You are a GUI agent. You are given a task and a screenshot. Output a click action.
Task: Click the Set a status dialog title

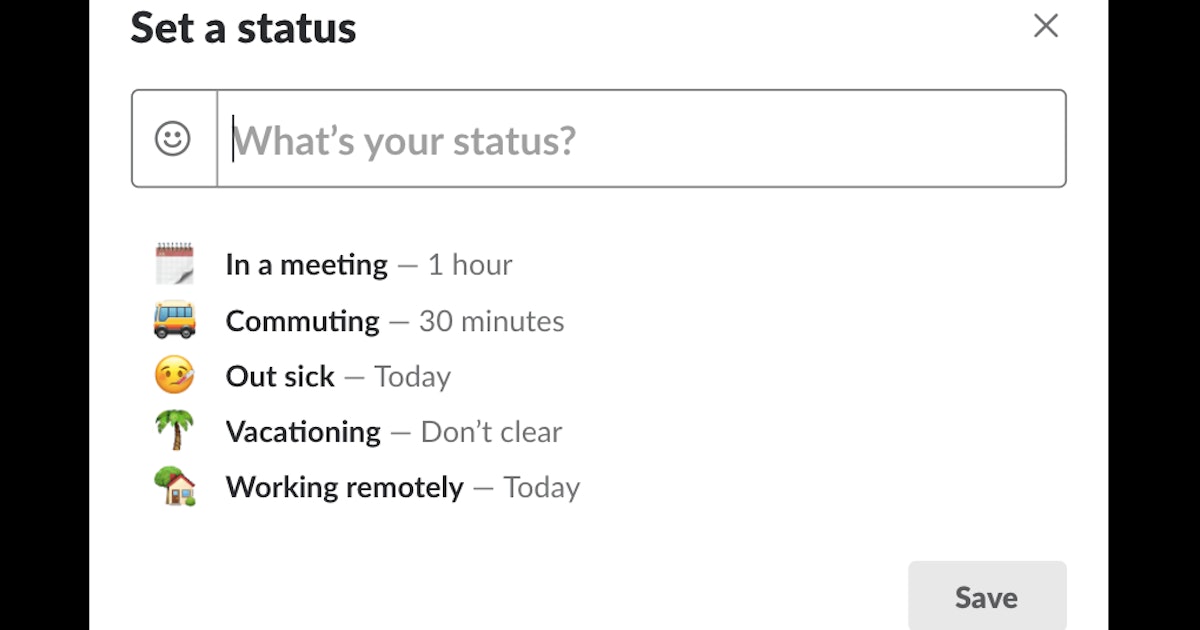(x=243, y=29)
